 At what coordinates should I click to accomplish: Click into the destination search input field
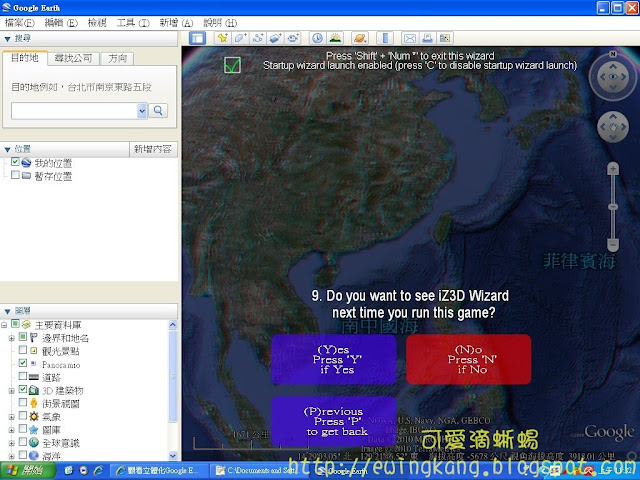point(74,111)
